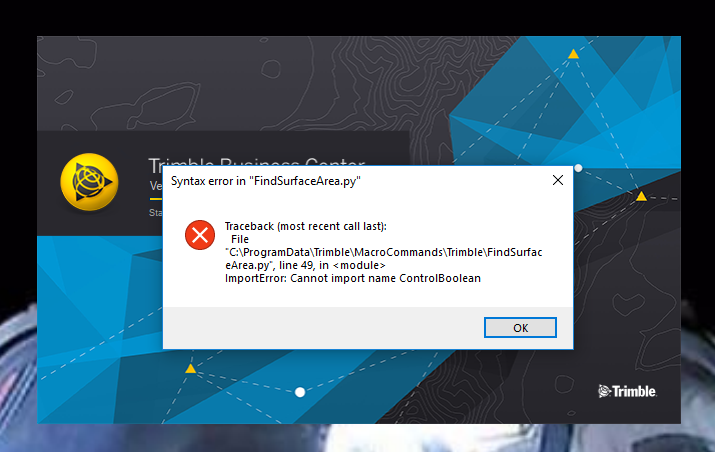Click yellow triangle right of the dialog
The width and height of the screenshot is (715, 452).
click(642, 196)
